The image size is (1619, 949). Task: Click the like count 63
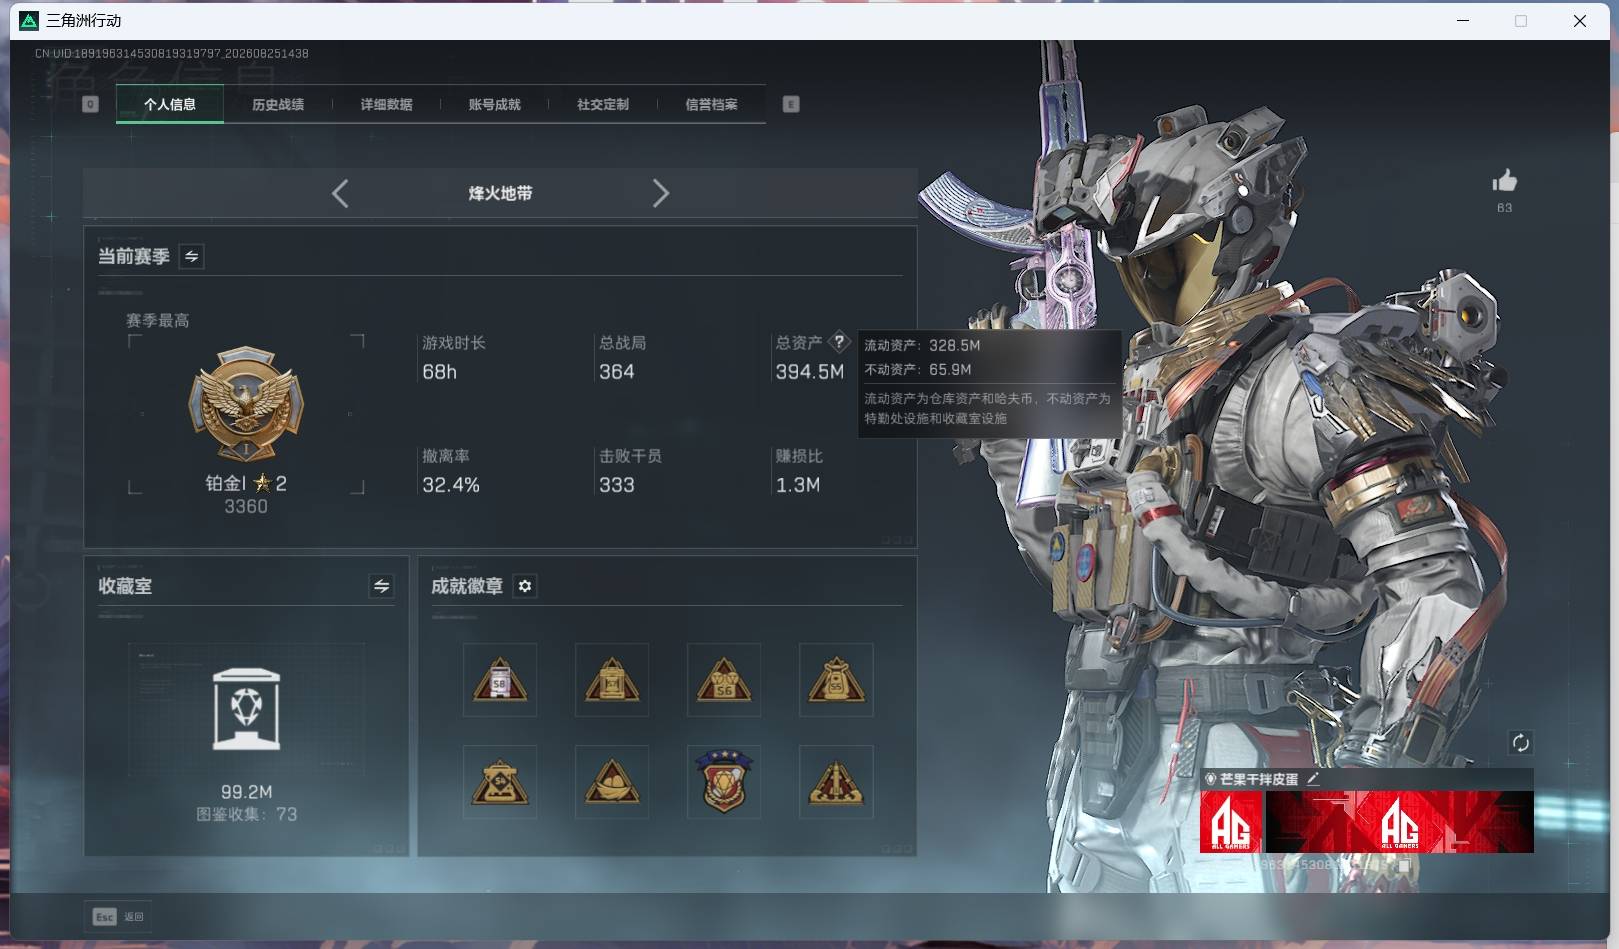click(1505, 208)
